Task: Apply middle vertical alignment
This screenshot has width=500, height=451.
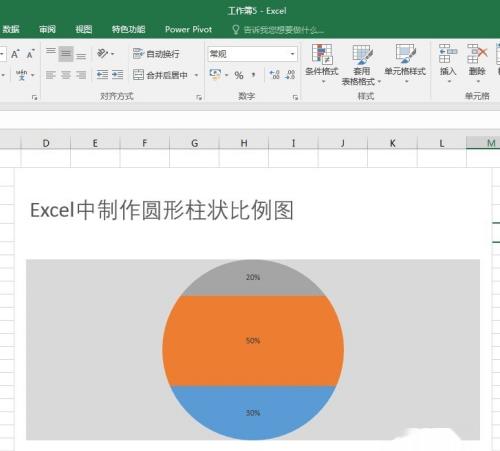Action: [x=66, y=54]
